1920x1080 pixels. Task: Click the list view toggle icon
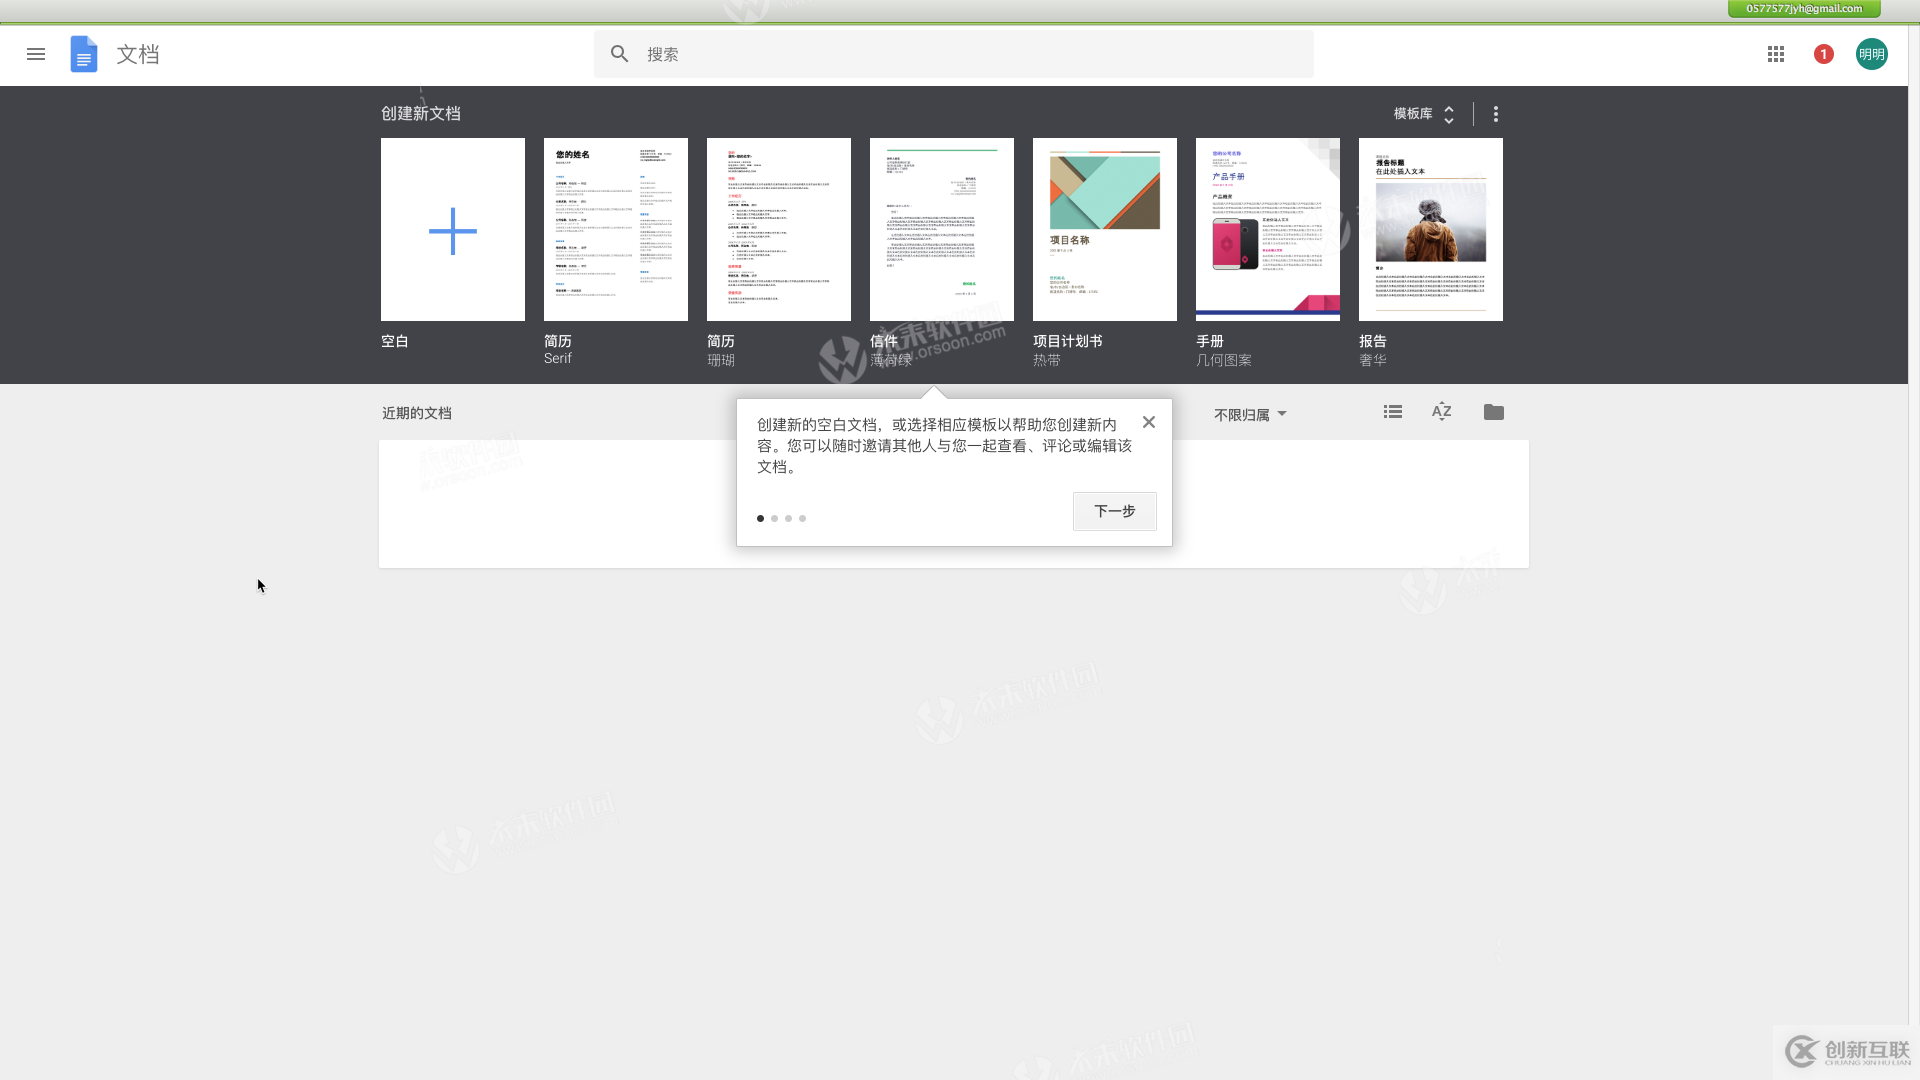(x=1393, y=411)
